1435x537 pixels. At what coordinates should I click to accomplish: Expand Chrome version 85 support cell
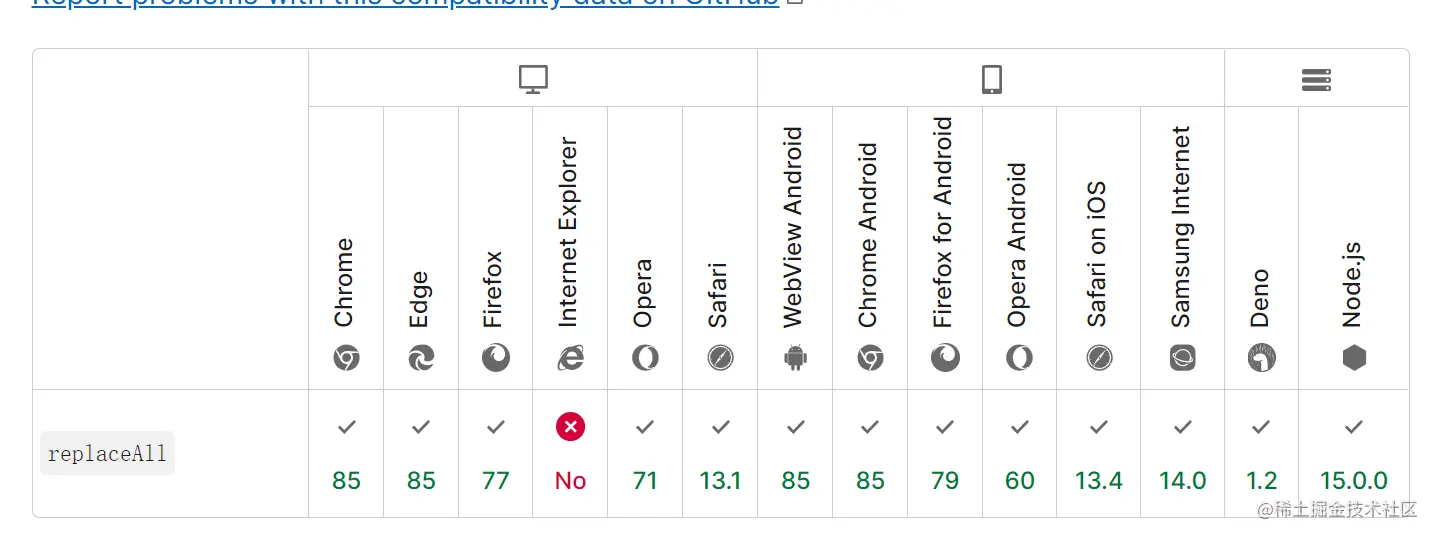tap(346, 455)
